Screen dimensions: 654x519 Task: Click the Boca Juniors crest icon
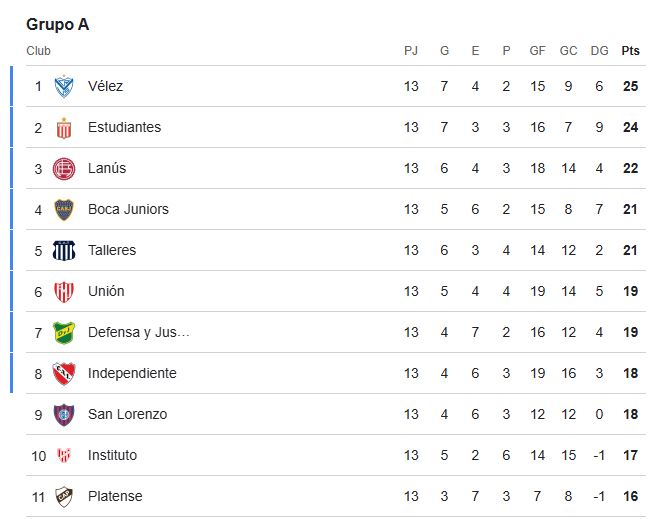(x=64, y=210)
